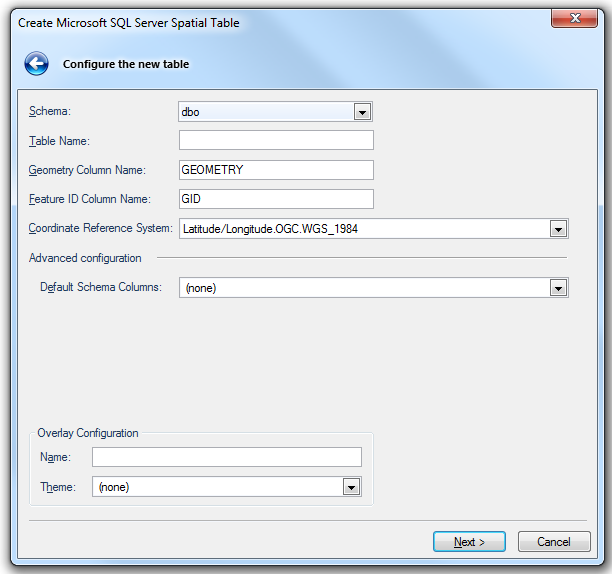This screenshot has width=612, height=574.
Task: Focus the Overlay Configuration Name field
Action: pyautogui.click(x=227, y=457)
